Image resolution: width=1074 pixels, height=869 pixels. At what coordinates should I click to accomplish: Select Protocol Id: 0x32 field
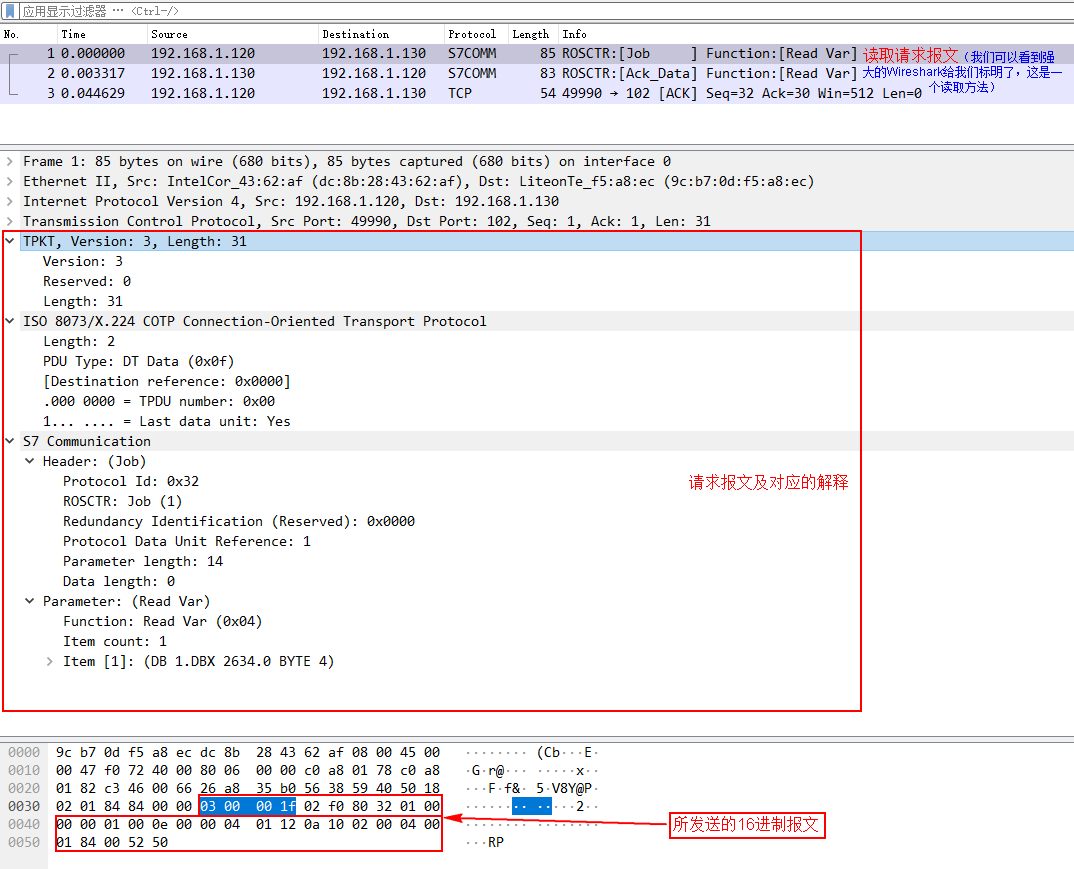131,481
